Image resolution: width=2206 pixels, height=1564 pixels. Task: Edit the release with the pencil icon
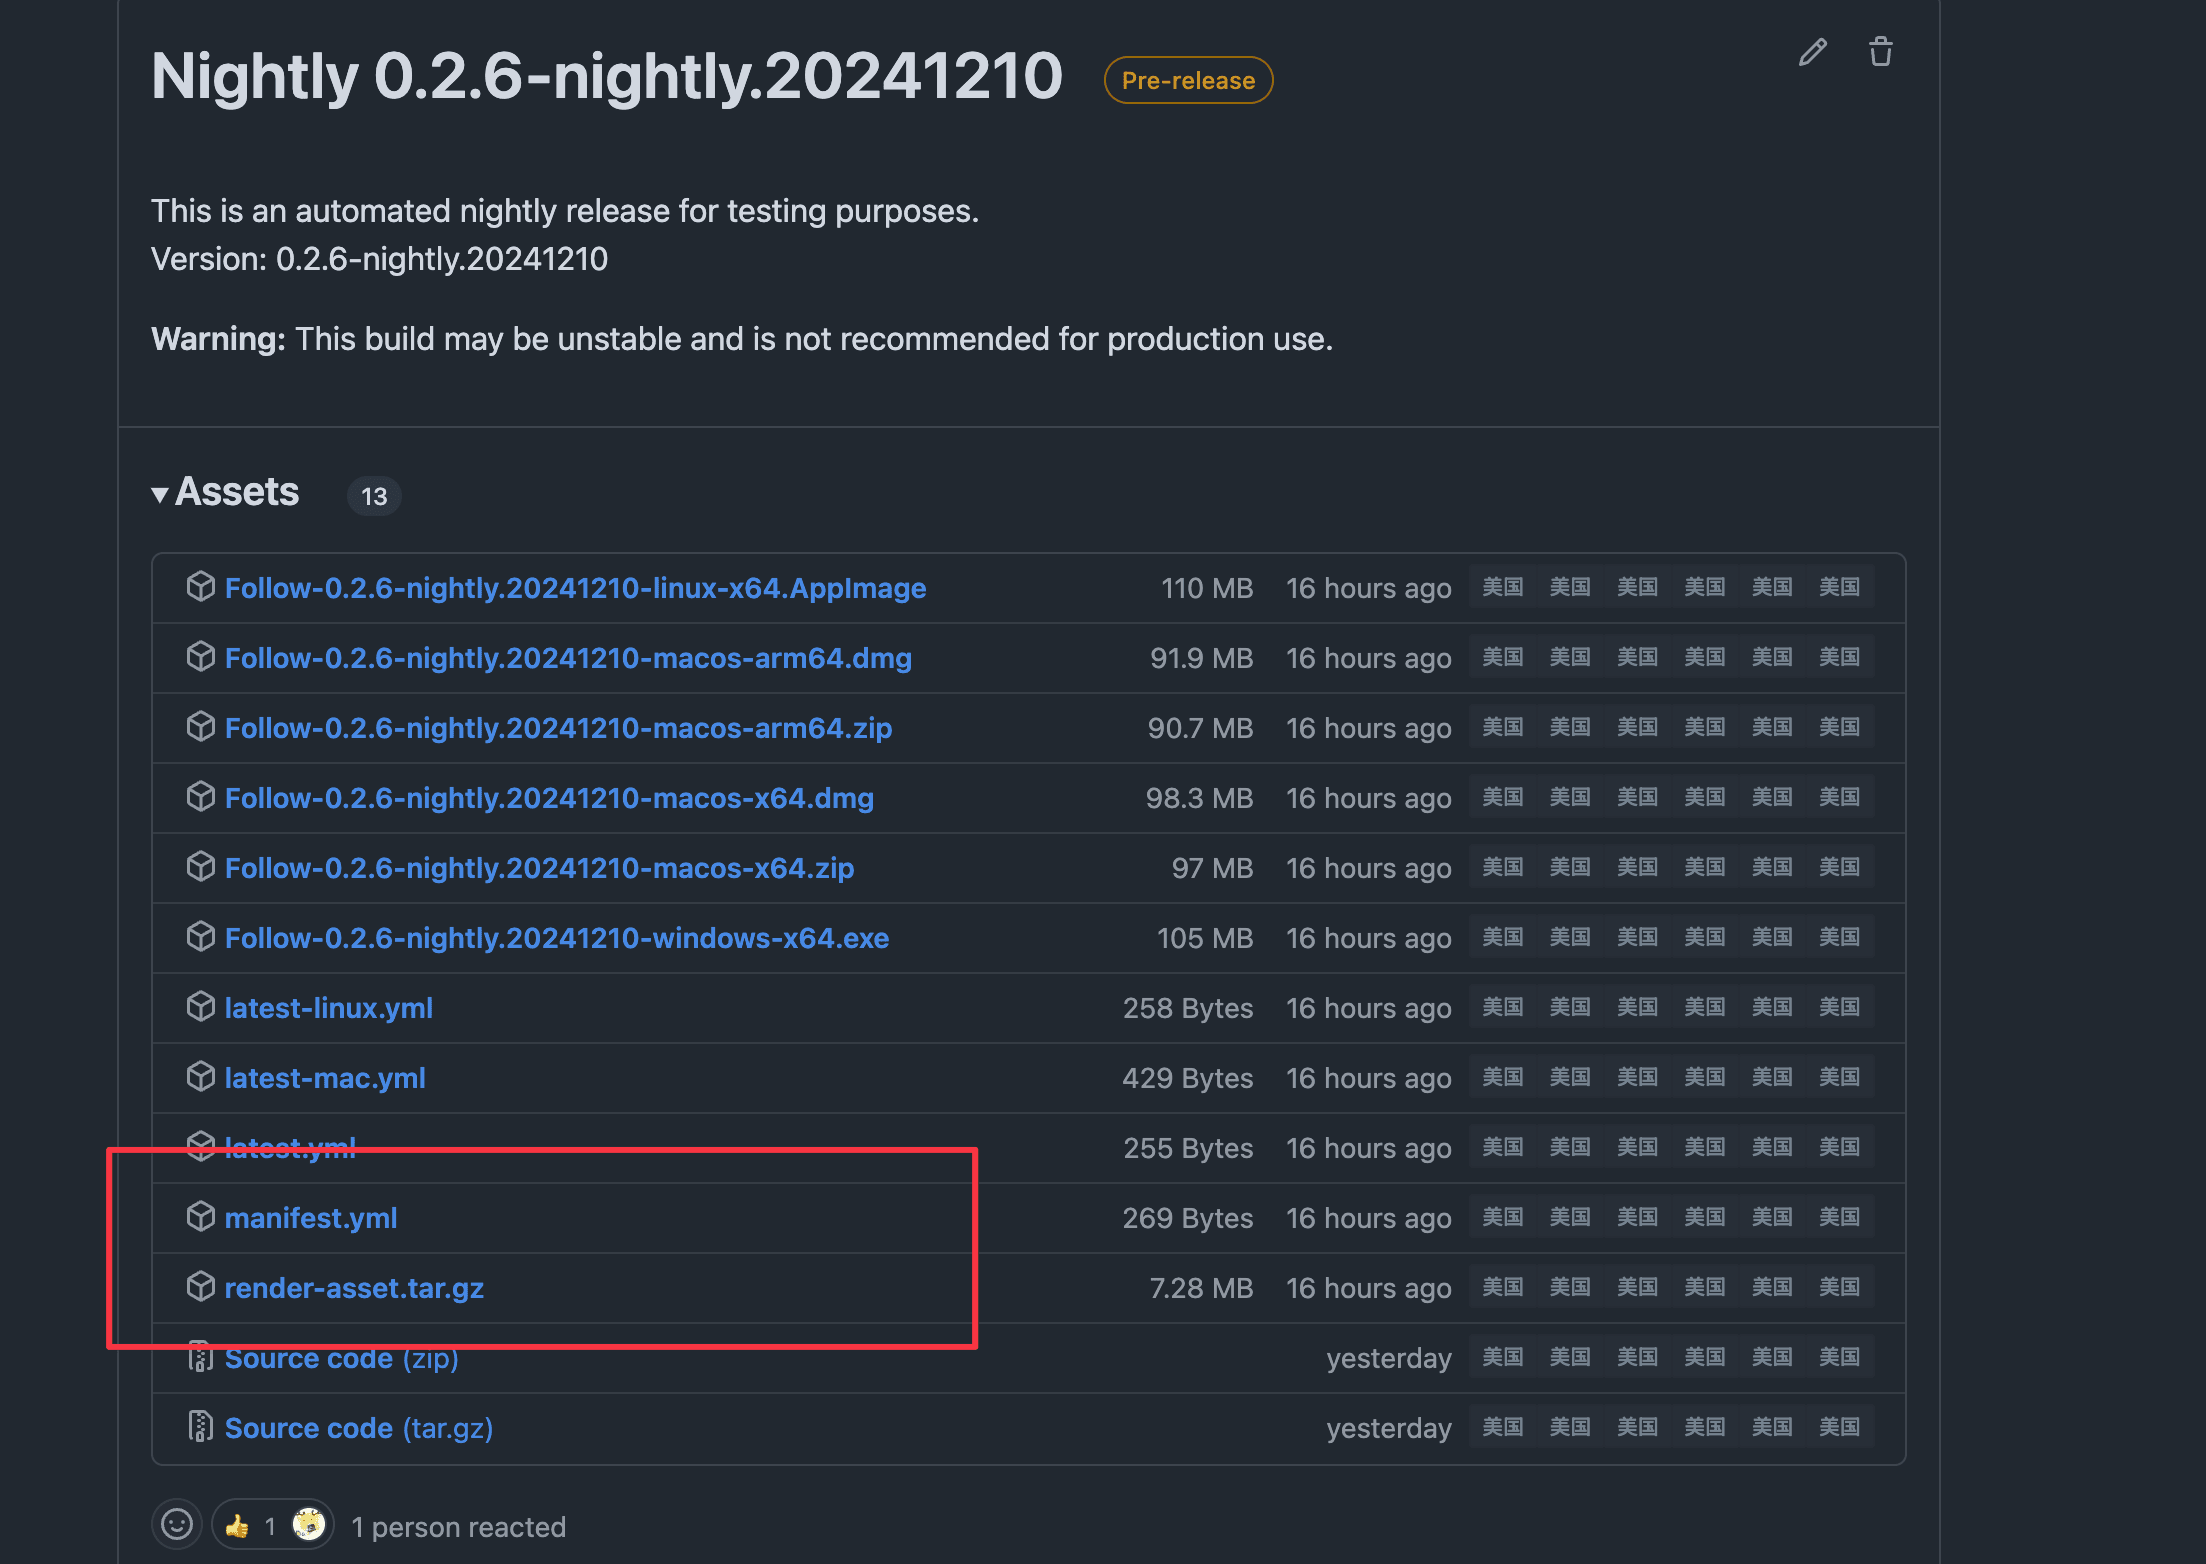click(1813, 52)
